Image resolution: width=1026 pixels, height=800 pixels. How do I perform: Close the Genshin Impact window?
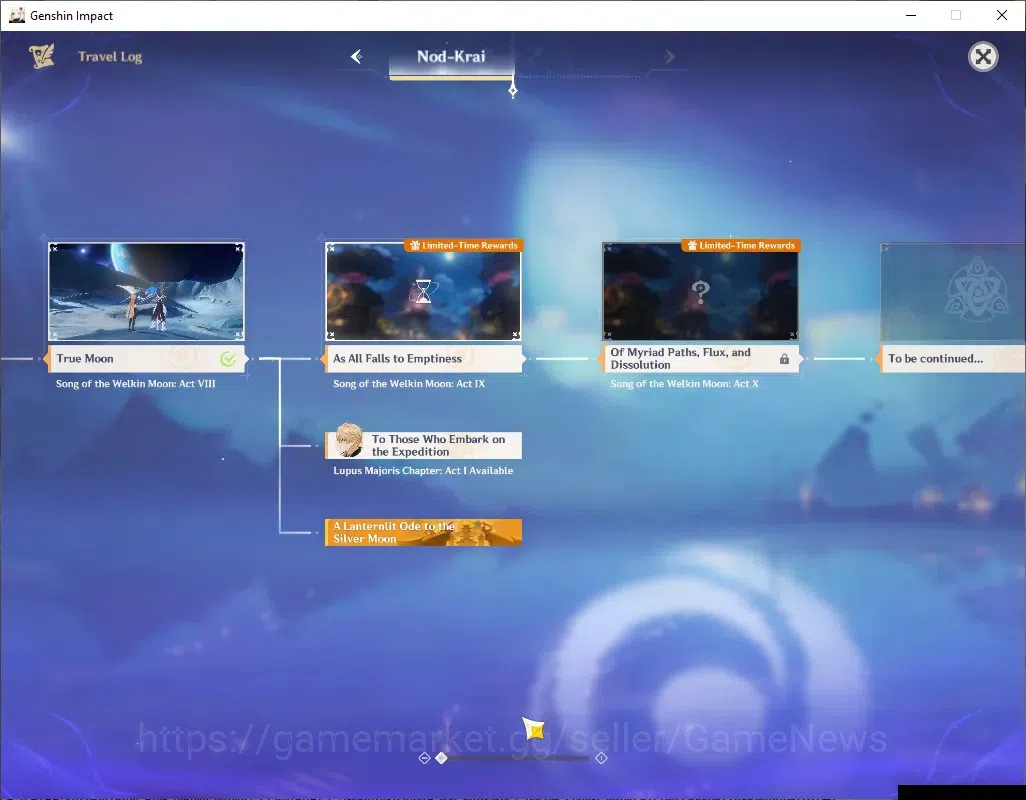[1002, 15]
